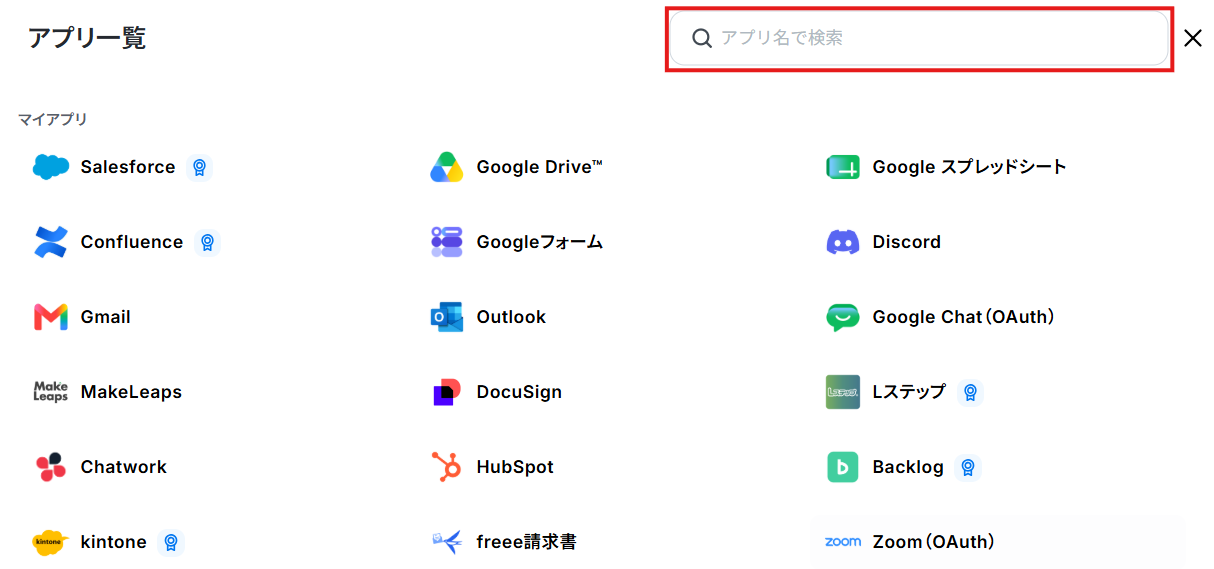Click the freee請求書 bird icon
This screenshot has width=1214, height=569.
(x=446, y=542)
